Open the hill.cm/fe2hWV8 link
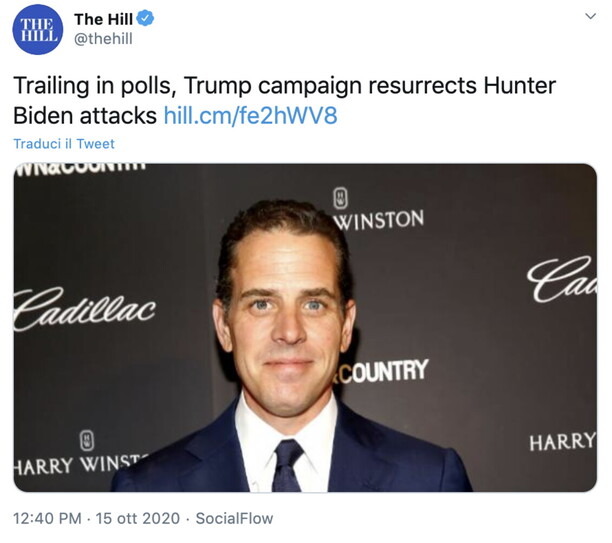Screen dimensions: 612x543 250,115
